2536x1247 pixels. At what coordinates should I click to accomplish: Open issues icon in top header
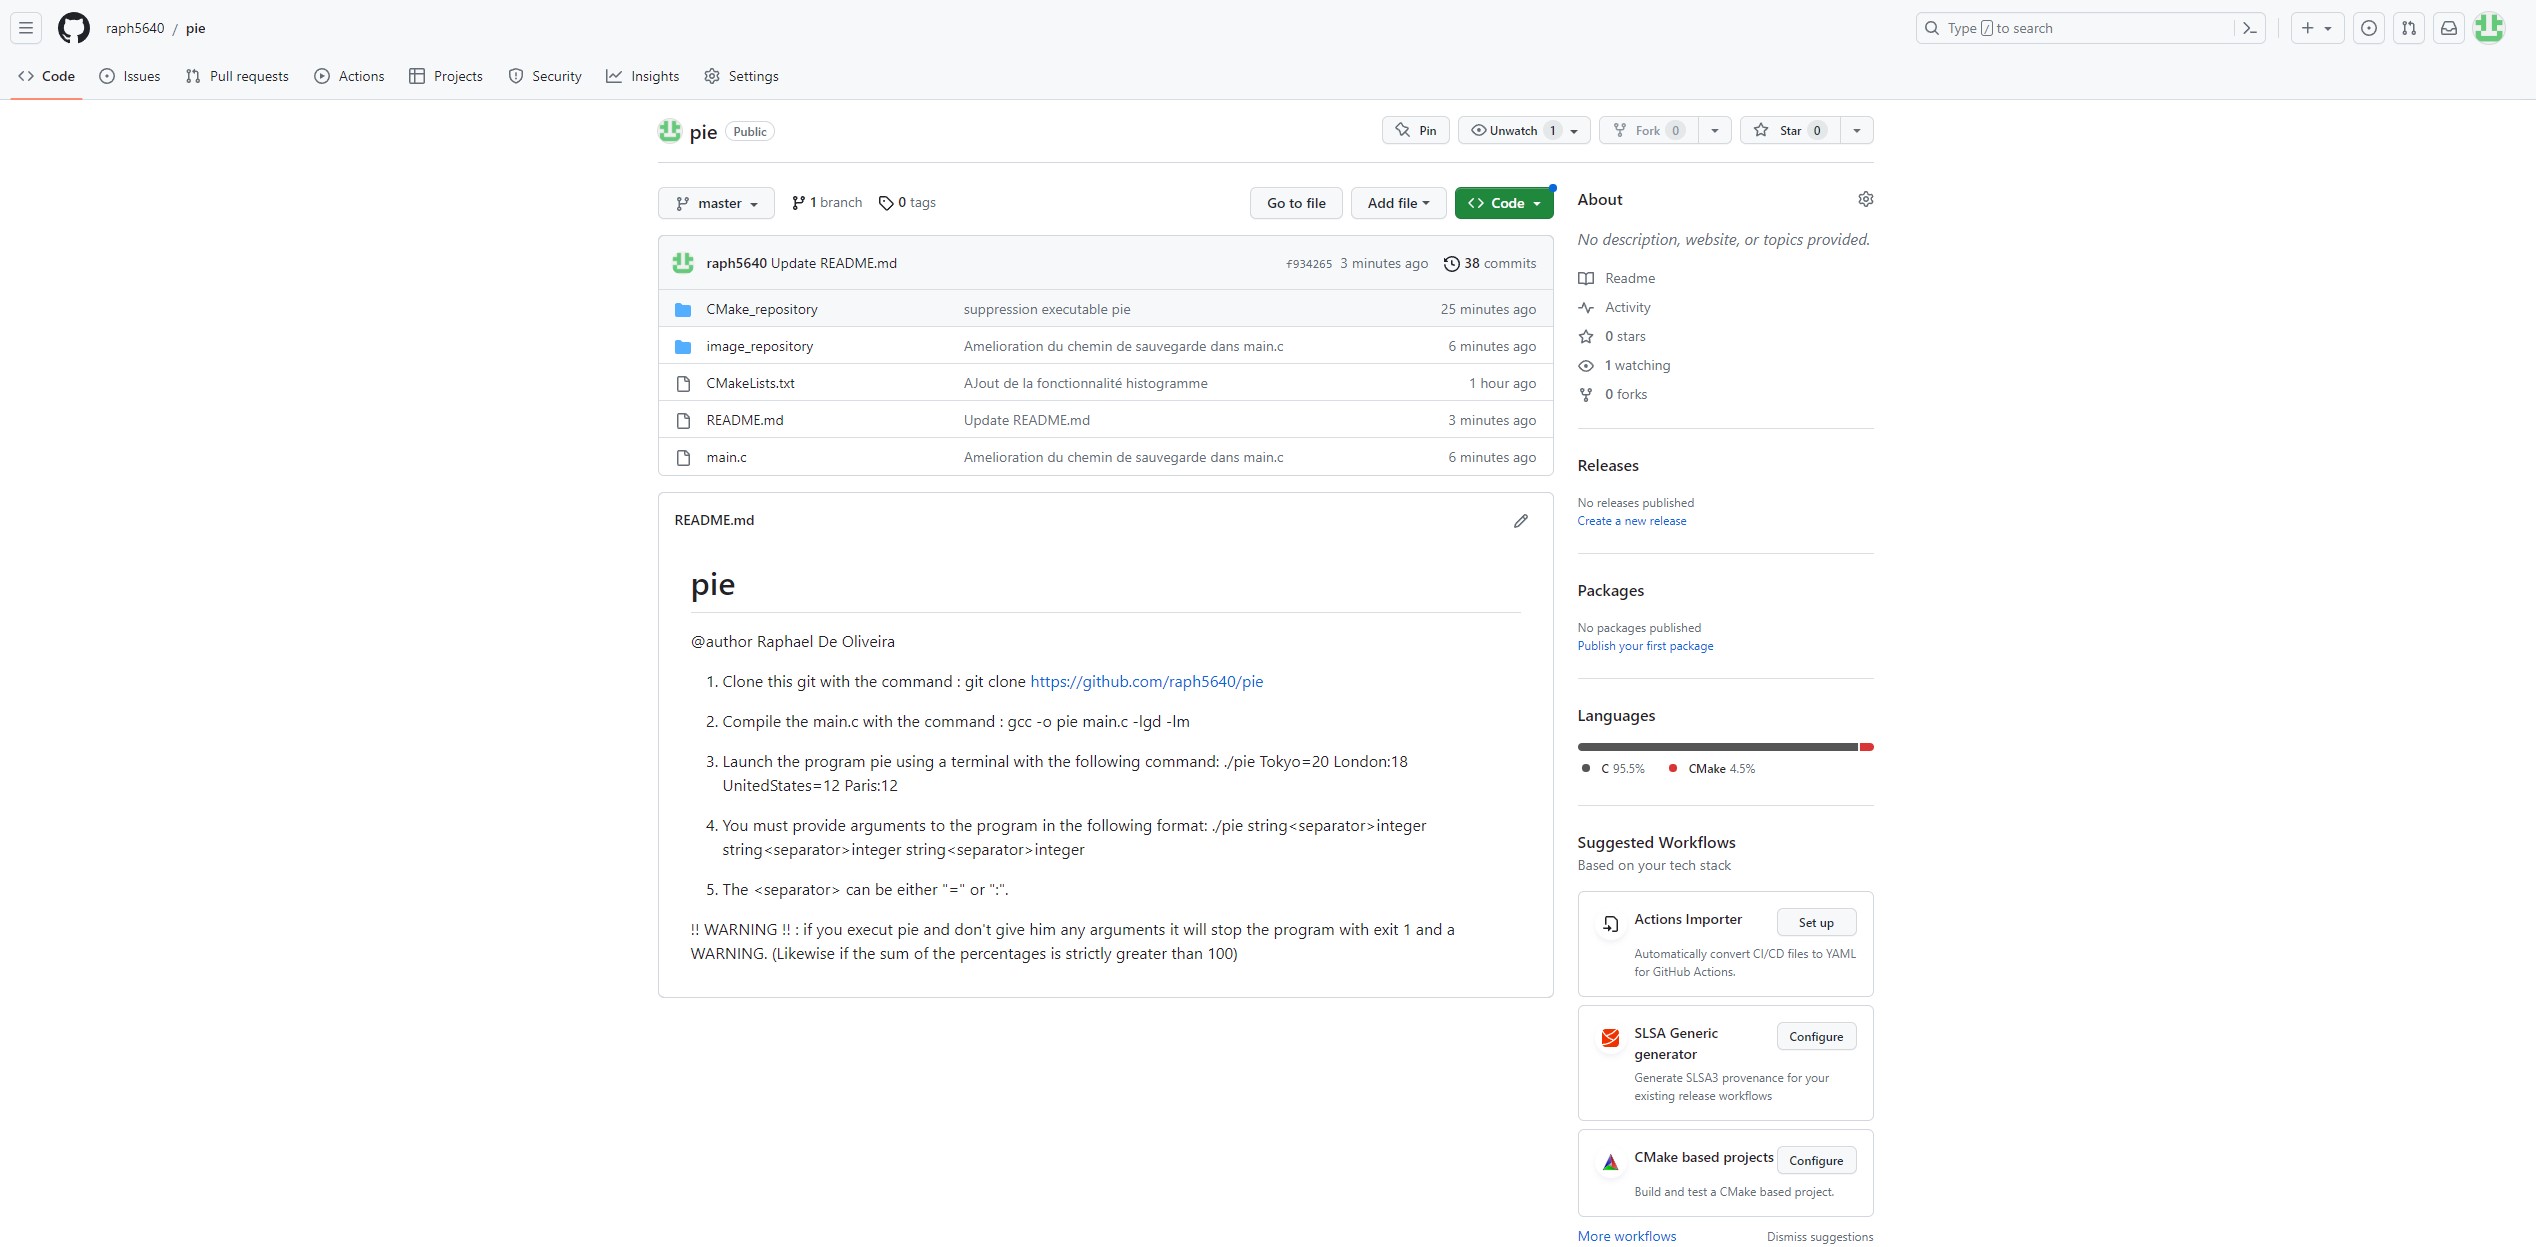(x=2368, y=28)
